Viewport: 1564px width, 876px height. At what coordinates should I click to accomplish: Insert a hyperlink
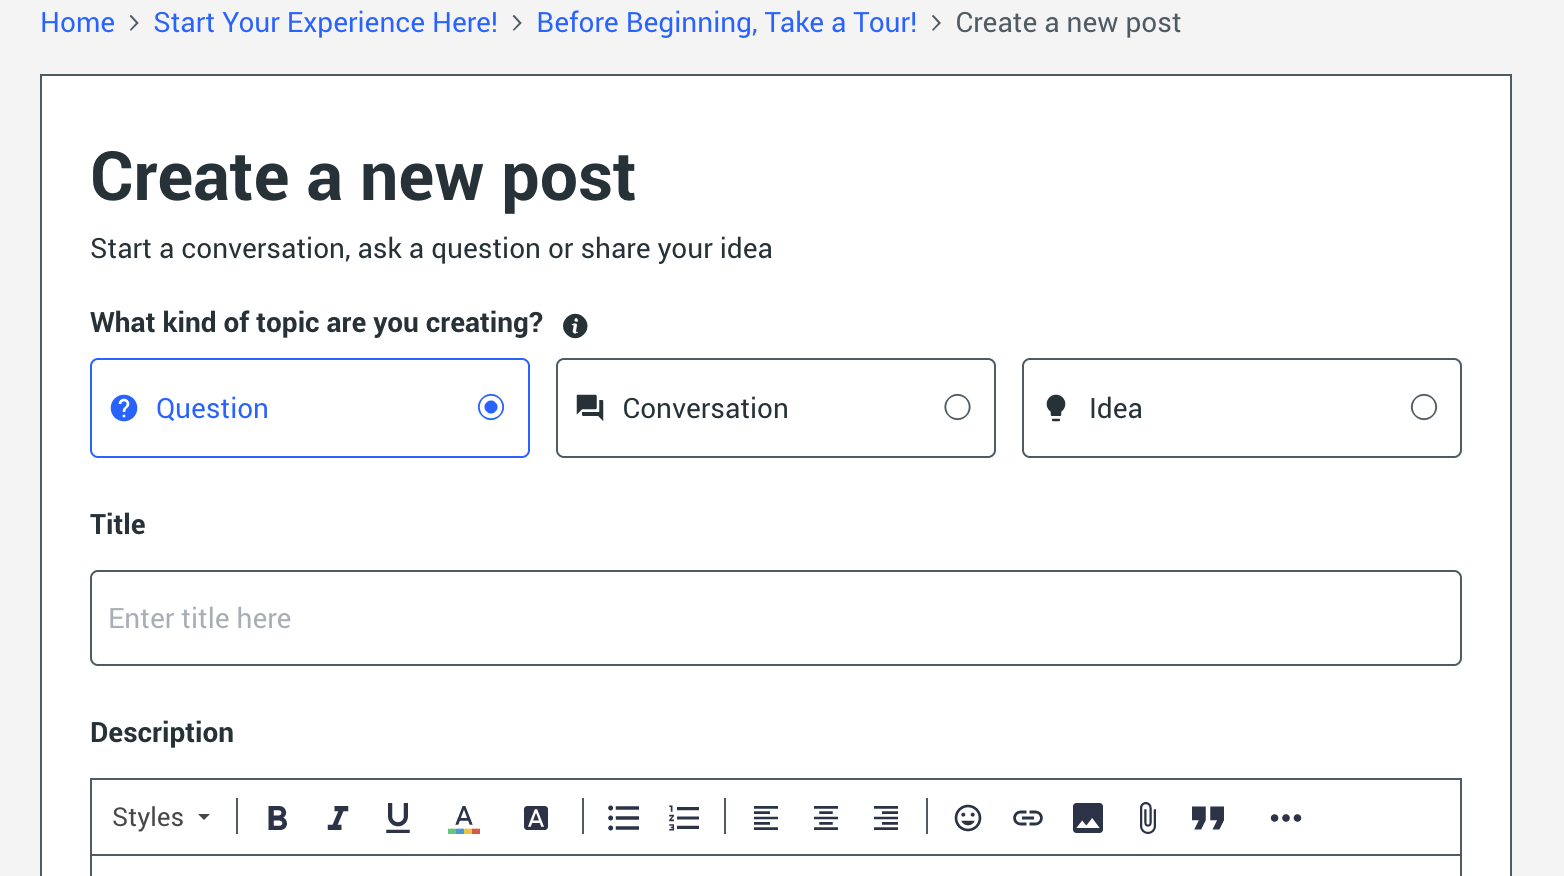coord(1028,818)
